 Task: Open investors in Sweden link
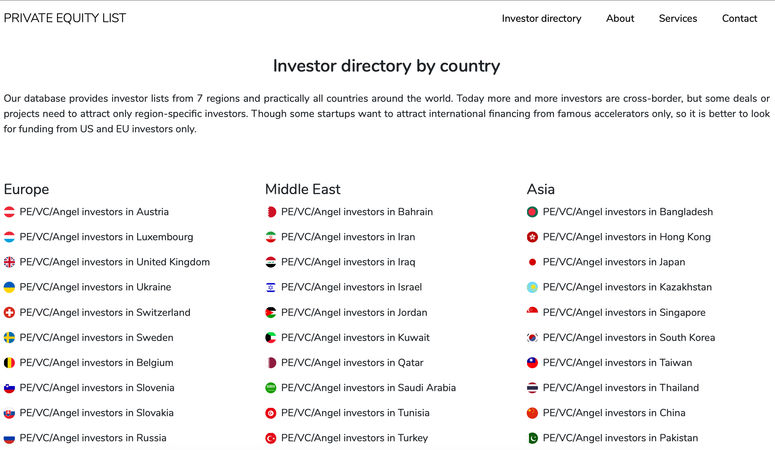coord(96,338)
